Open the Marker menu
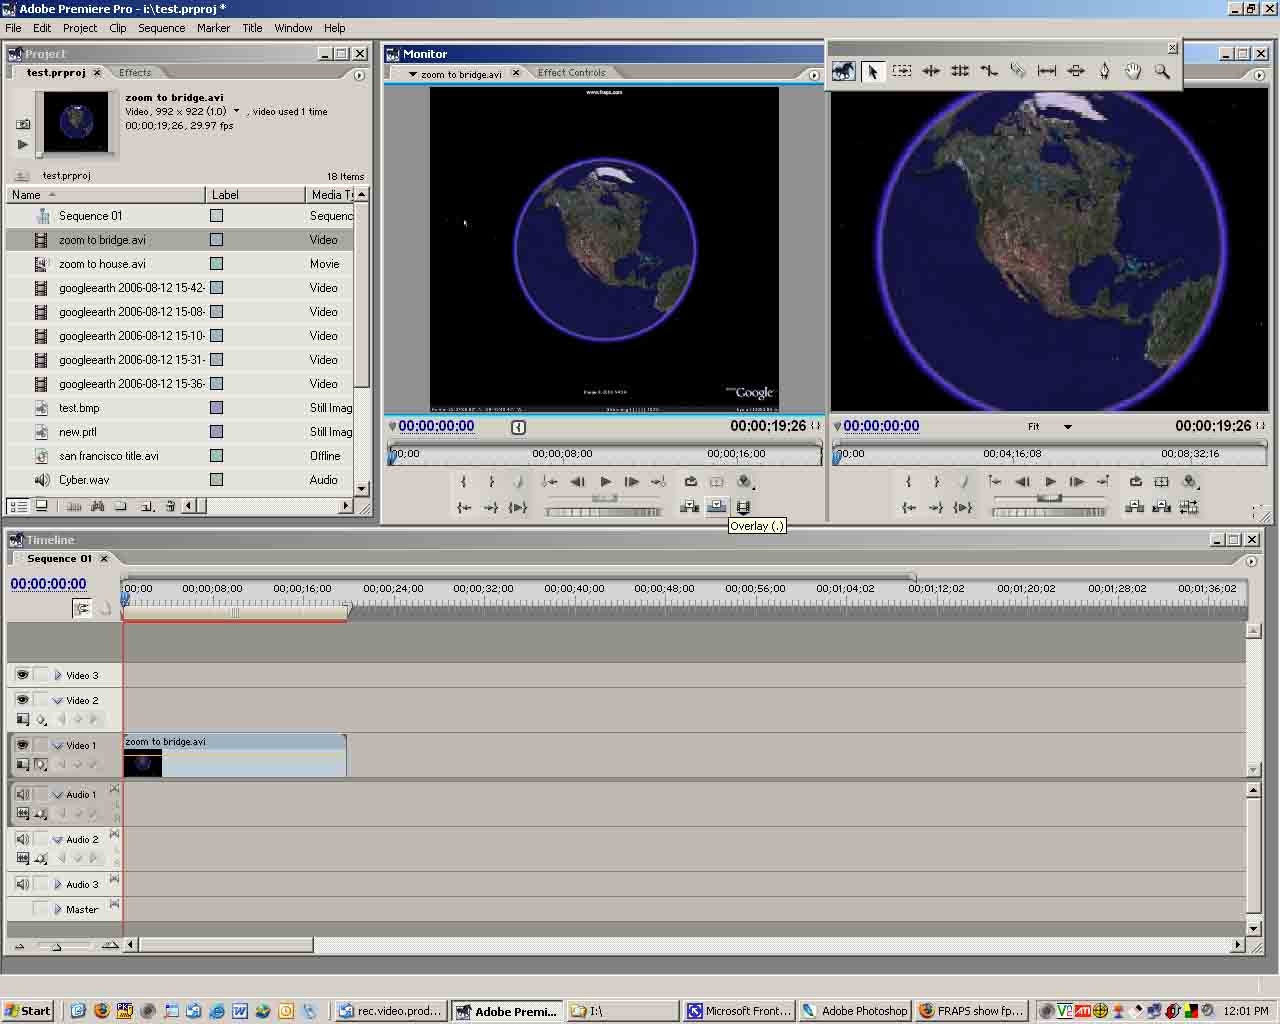 tap(213, 28)
